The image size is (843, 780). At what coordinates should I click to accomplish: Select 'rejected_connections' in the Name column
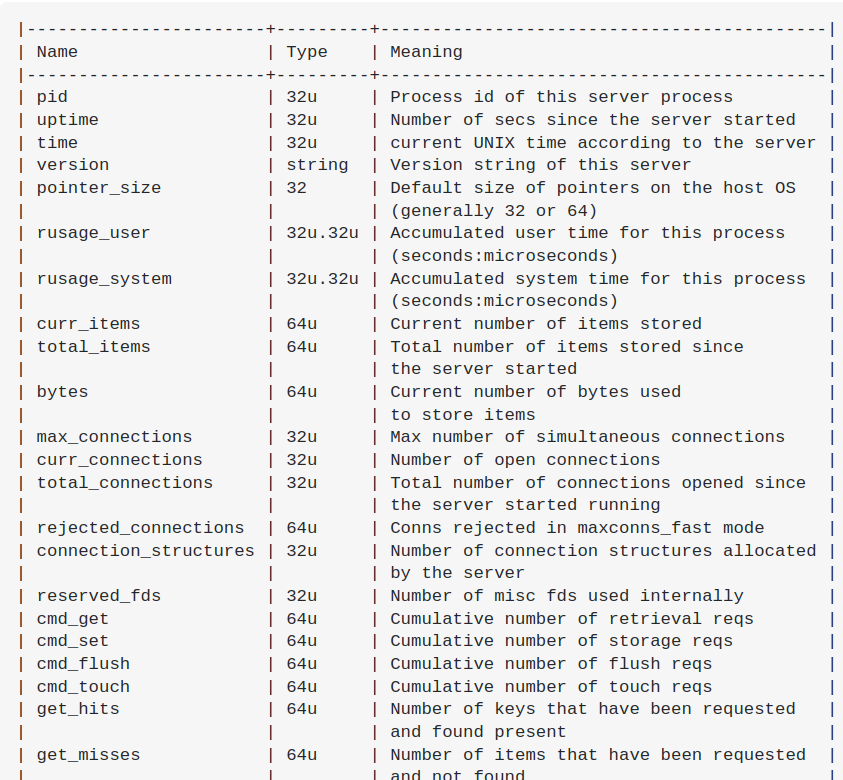140,528
